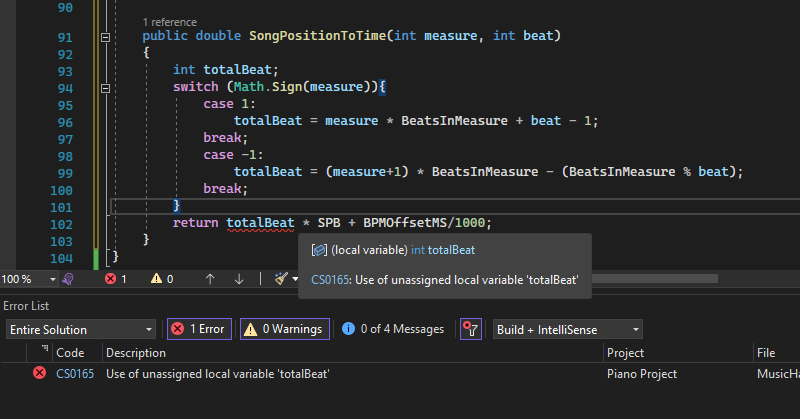Viewport: 800px width, 419px height.
Task: Go to previous issue with up arrow
Action: tap(210, 279)
